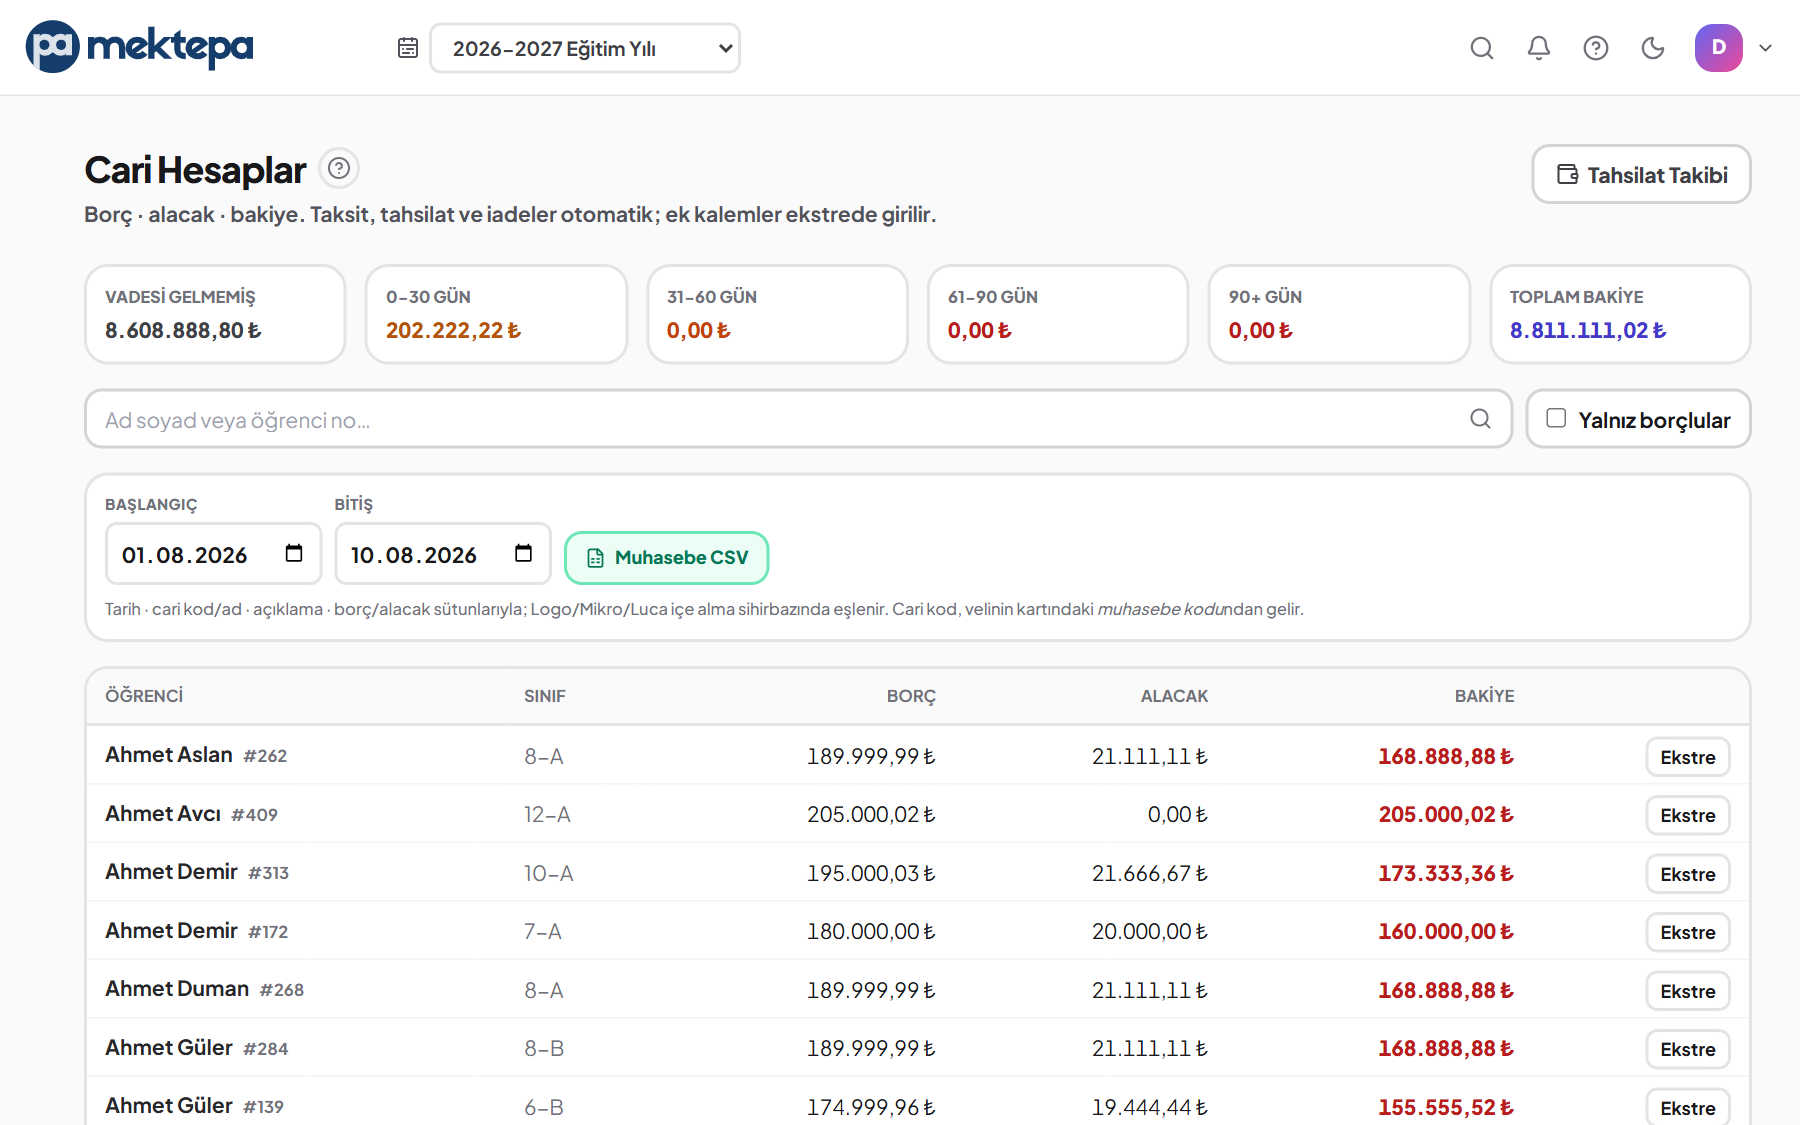This screenshot has width=1800, height=1125.
Task: Click balance 160.000,00 ₺
Action: coord(1446,932)
